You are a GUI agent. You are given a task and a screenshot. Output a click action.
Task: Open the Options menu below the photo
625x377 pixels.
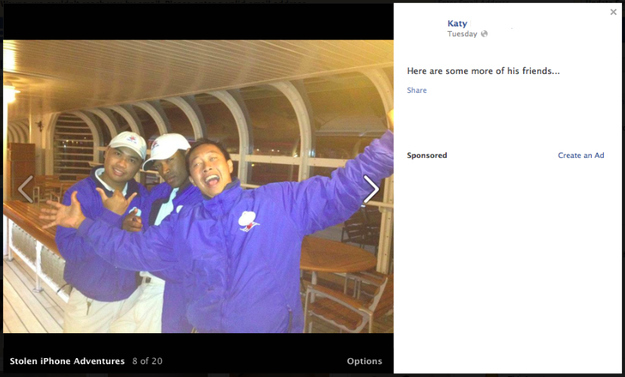click(364, 361)
